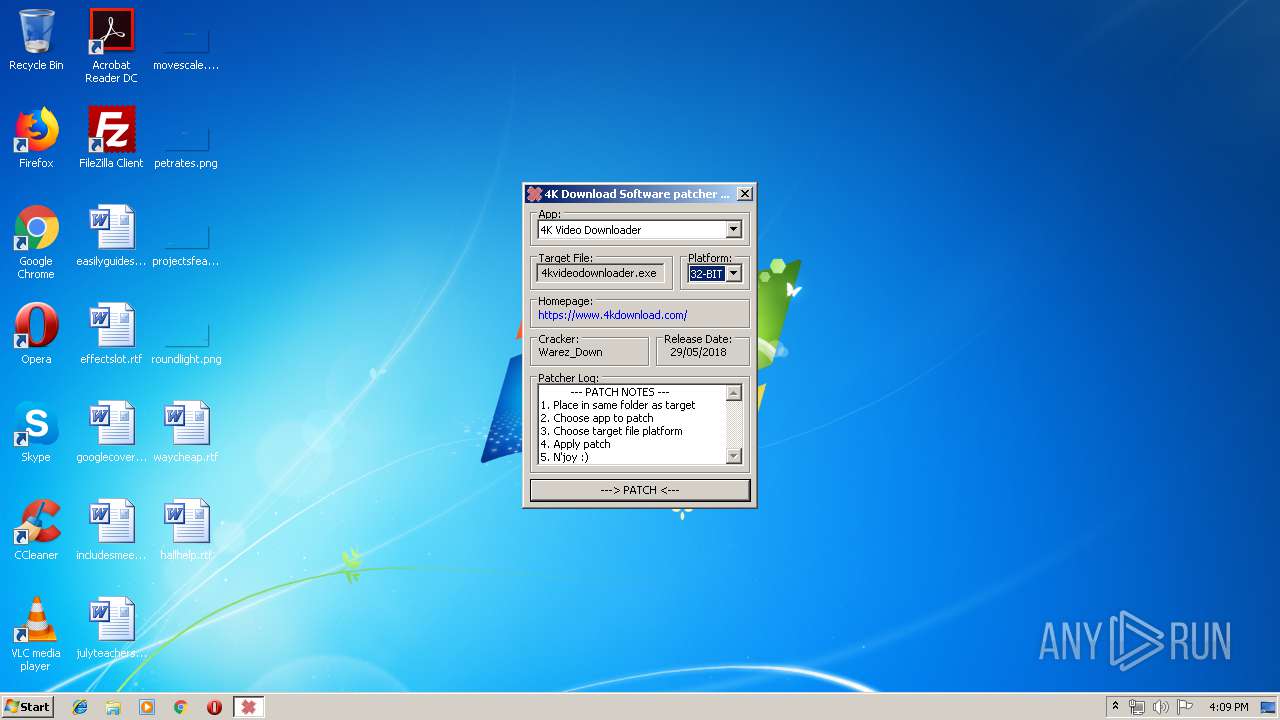Viewport: 1280px width, 720px height.
Task: Open VLC media player shortcut
Action: tap(36, 634)
